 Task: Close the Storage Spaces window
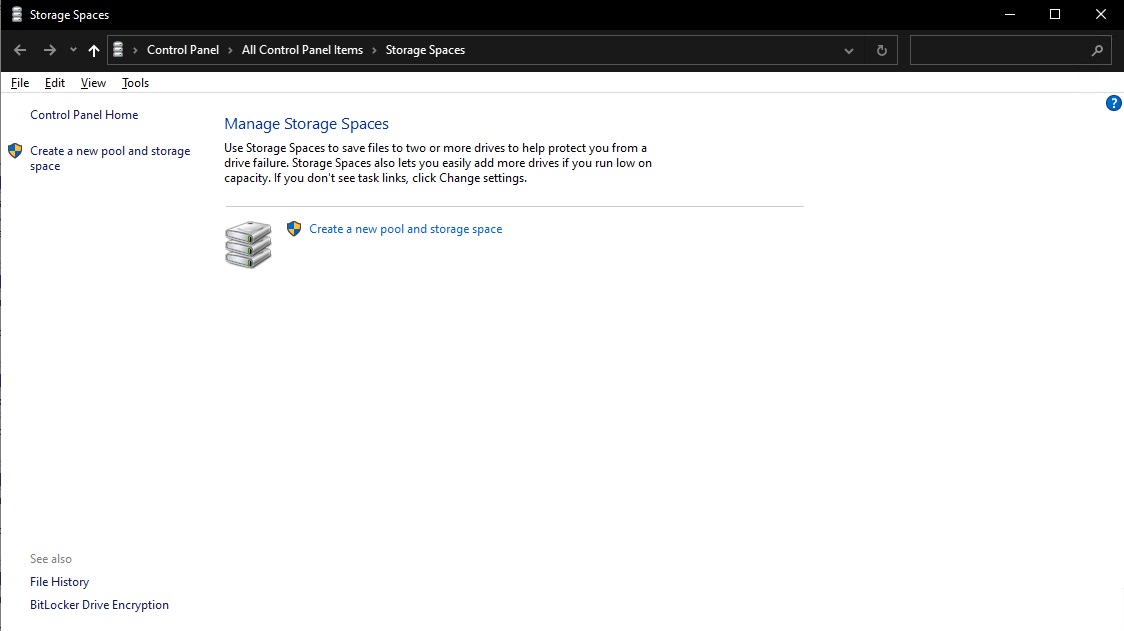point(1101,14)
